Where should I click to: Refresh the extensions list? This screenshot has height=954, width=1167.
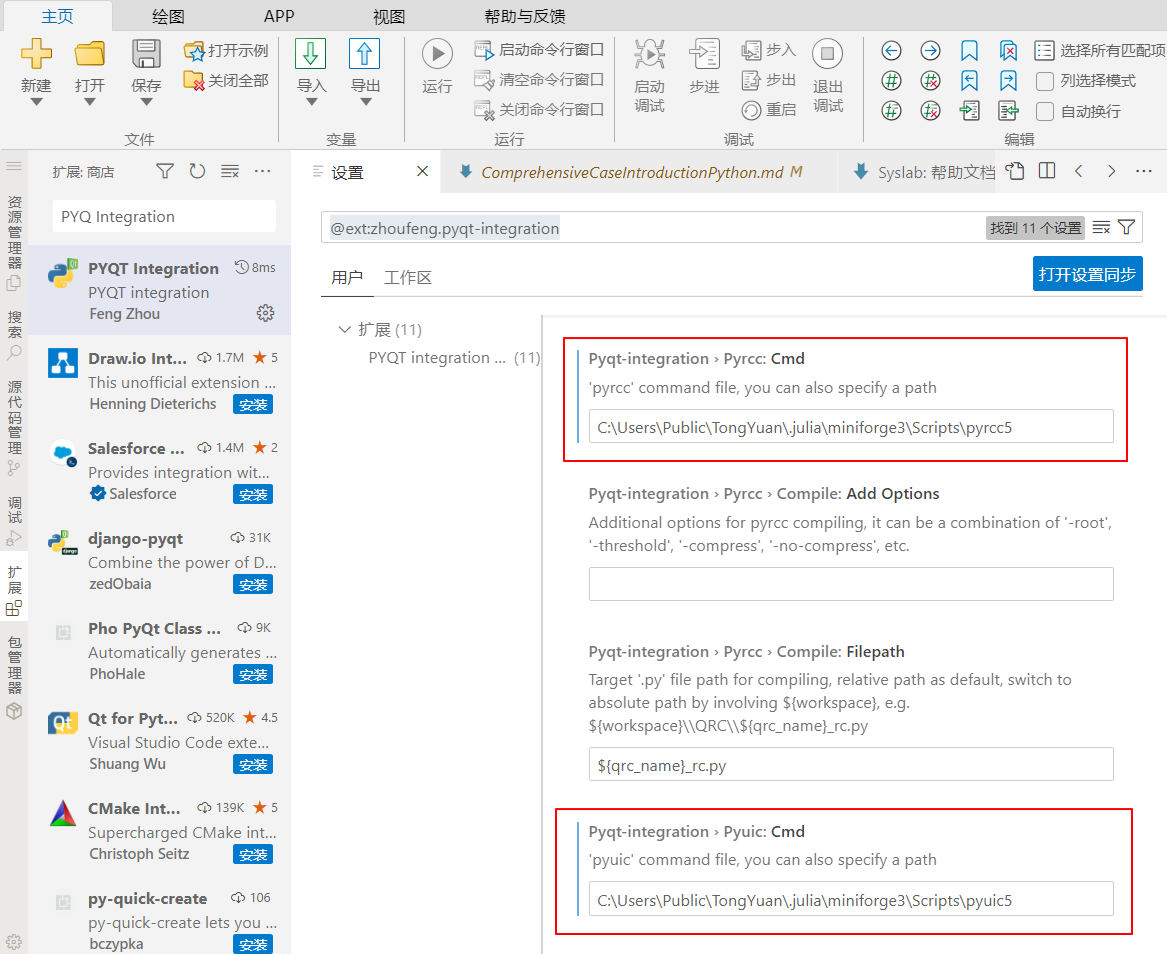[x=197, y=172]
